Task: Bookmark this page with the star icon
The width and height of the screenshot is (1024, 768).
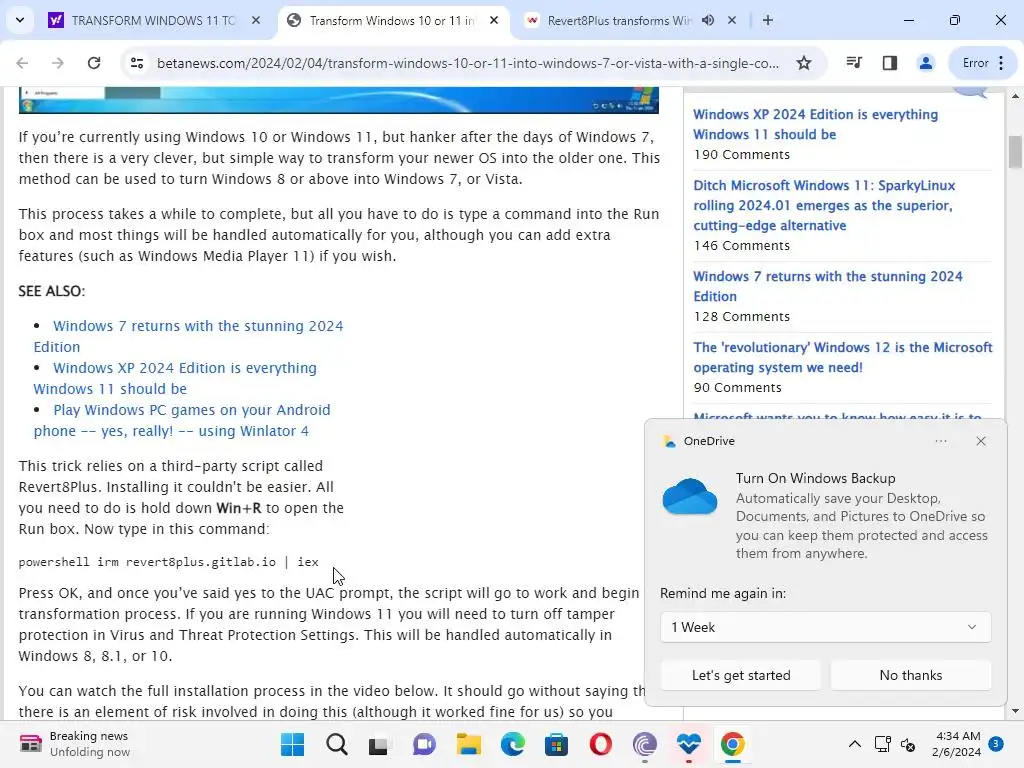Action: [x=804, y=63]
